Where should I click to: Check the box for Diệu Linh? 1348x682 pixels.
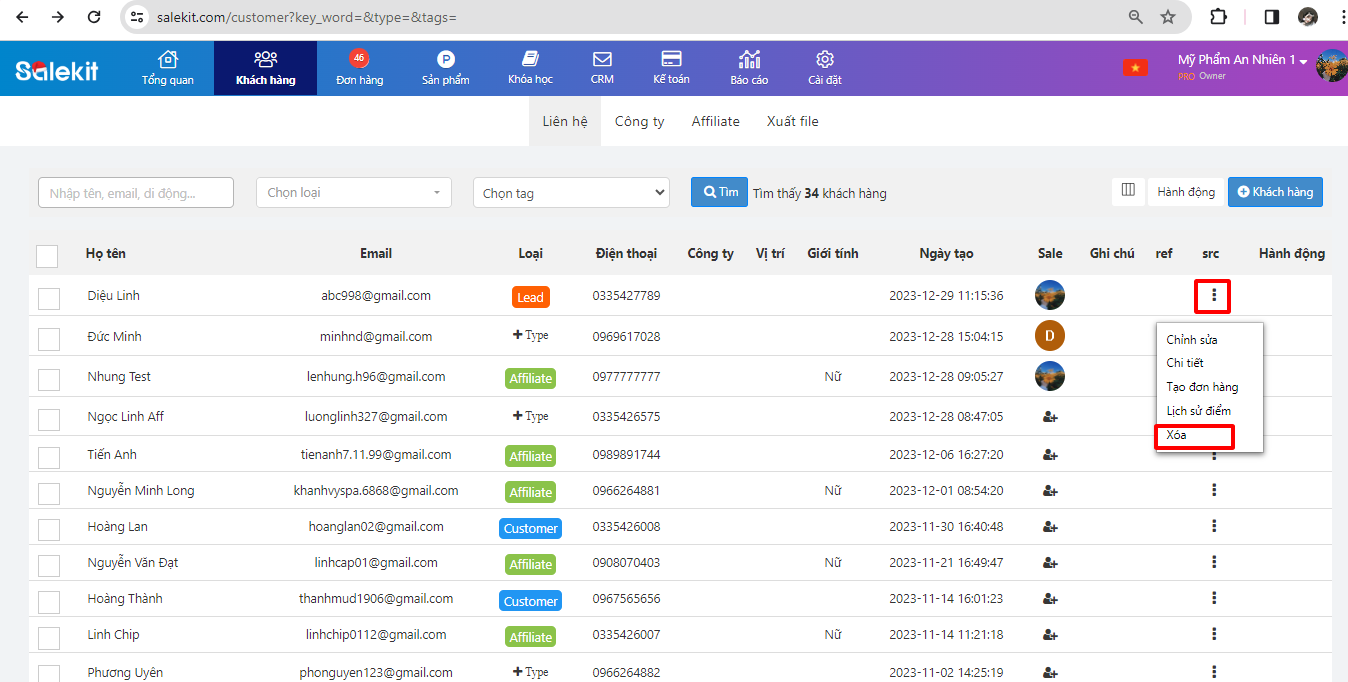pos(49,298)
